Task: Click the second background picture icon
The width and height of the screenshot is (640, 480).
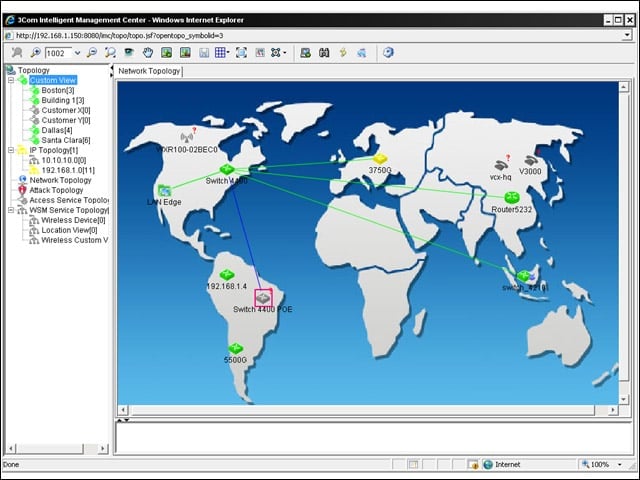Action: coord(185,53)
